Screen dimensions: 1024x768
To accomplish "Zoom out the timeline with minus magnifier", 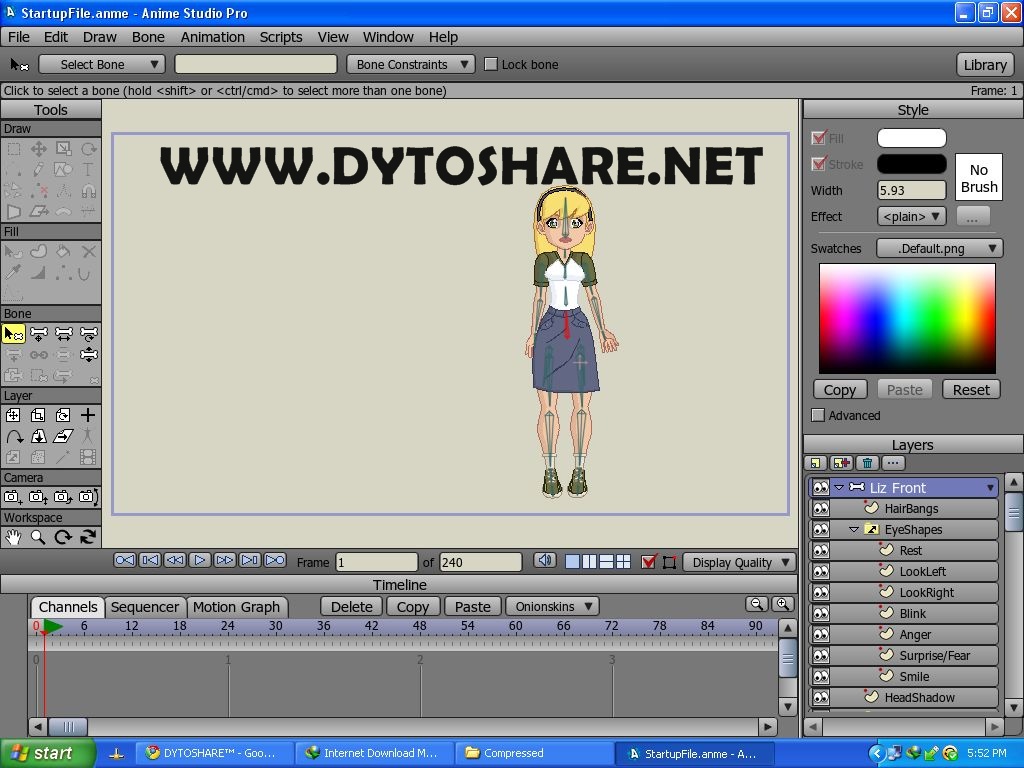I will 757,605.
